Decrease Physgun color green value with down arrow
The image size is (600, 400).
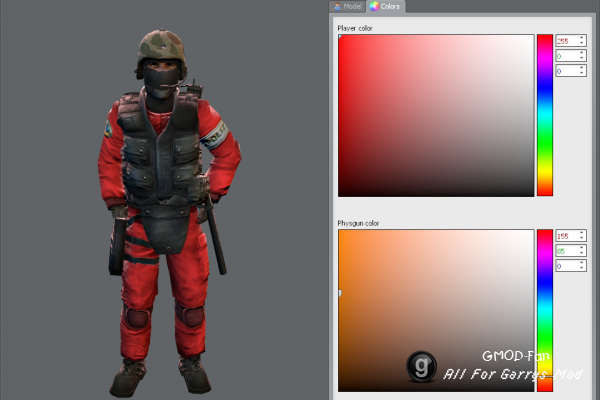pyautogui.click(x=582, y=253)
